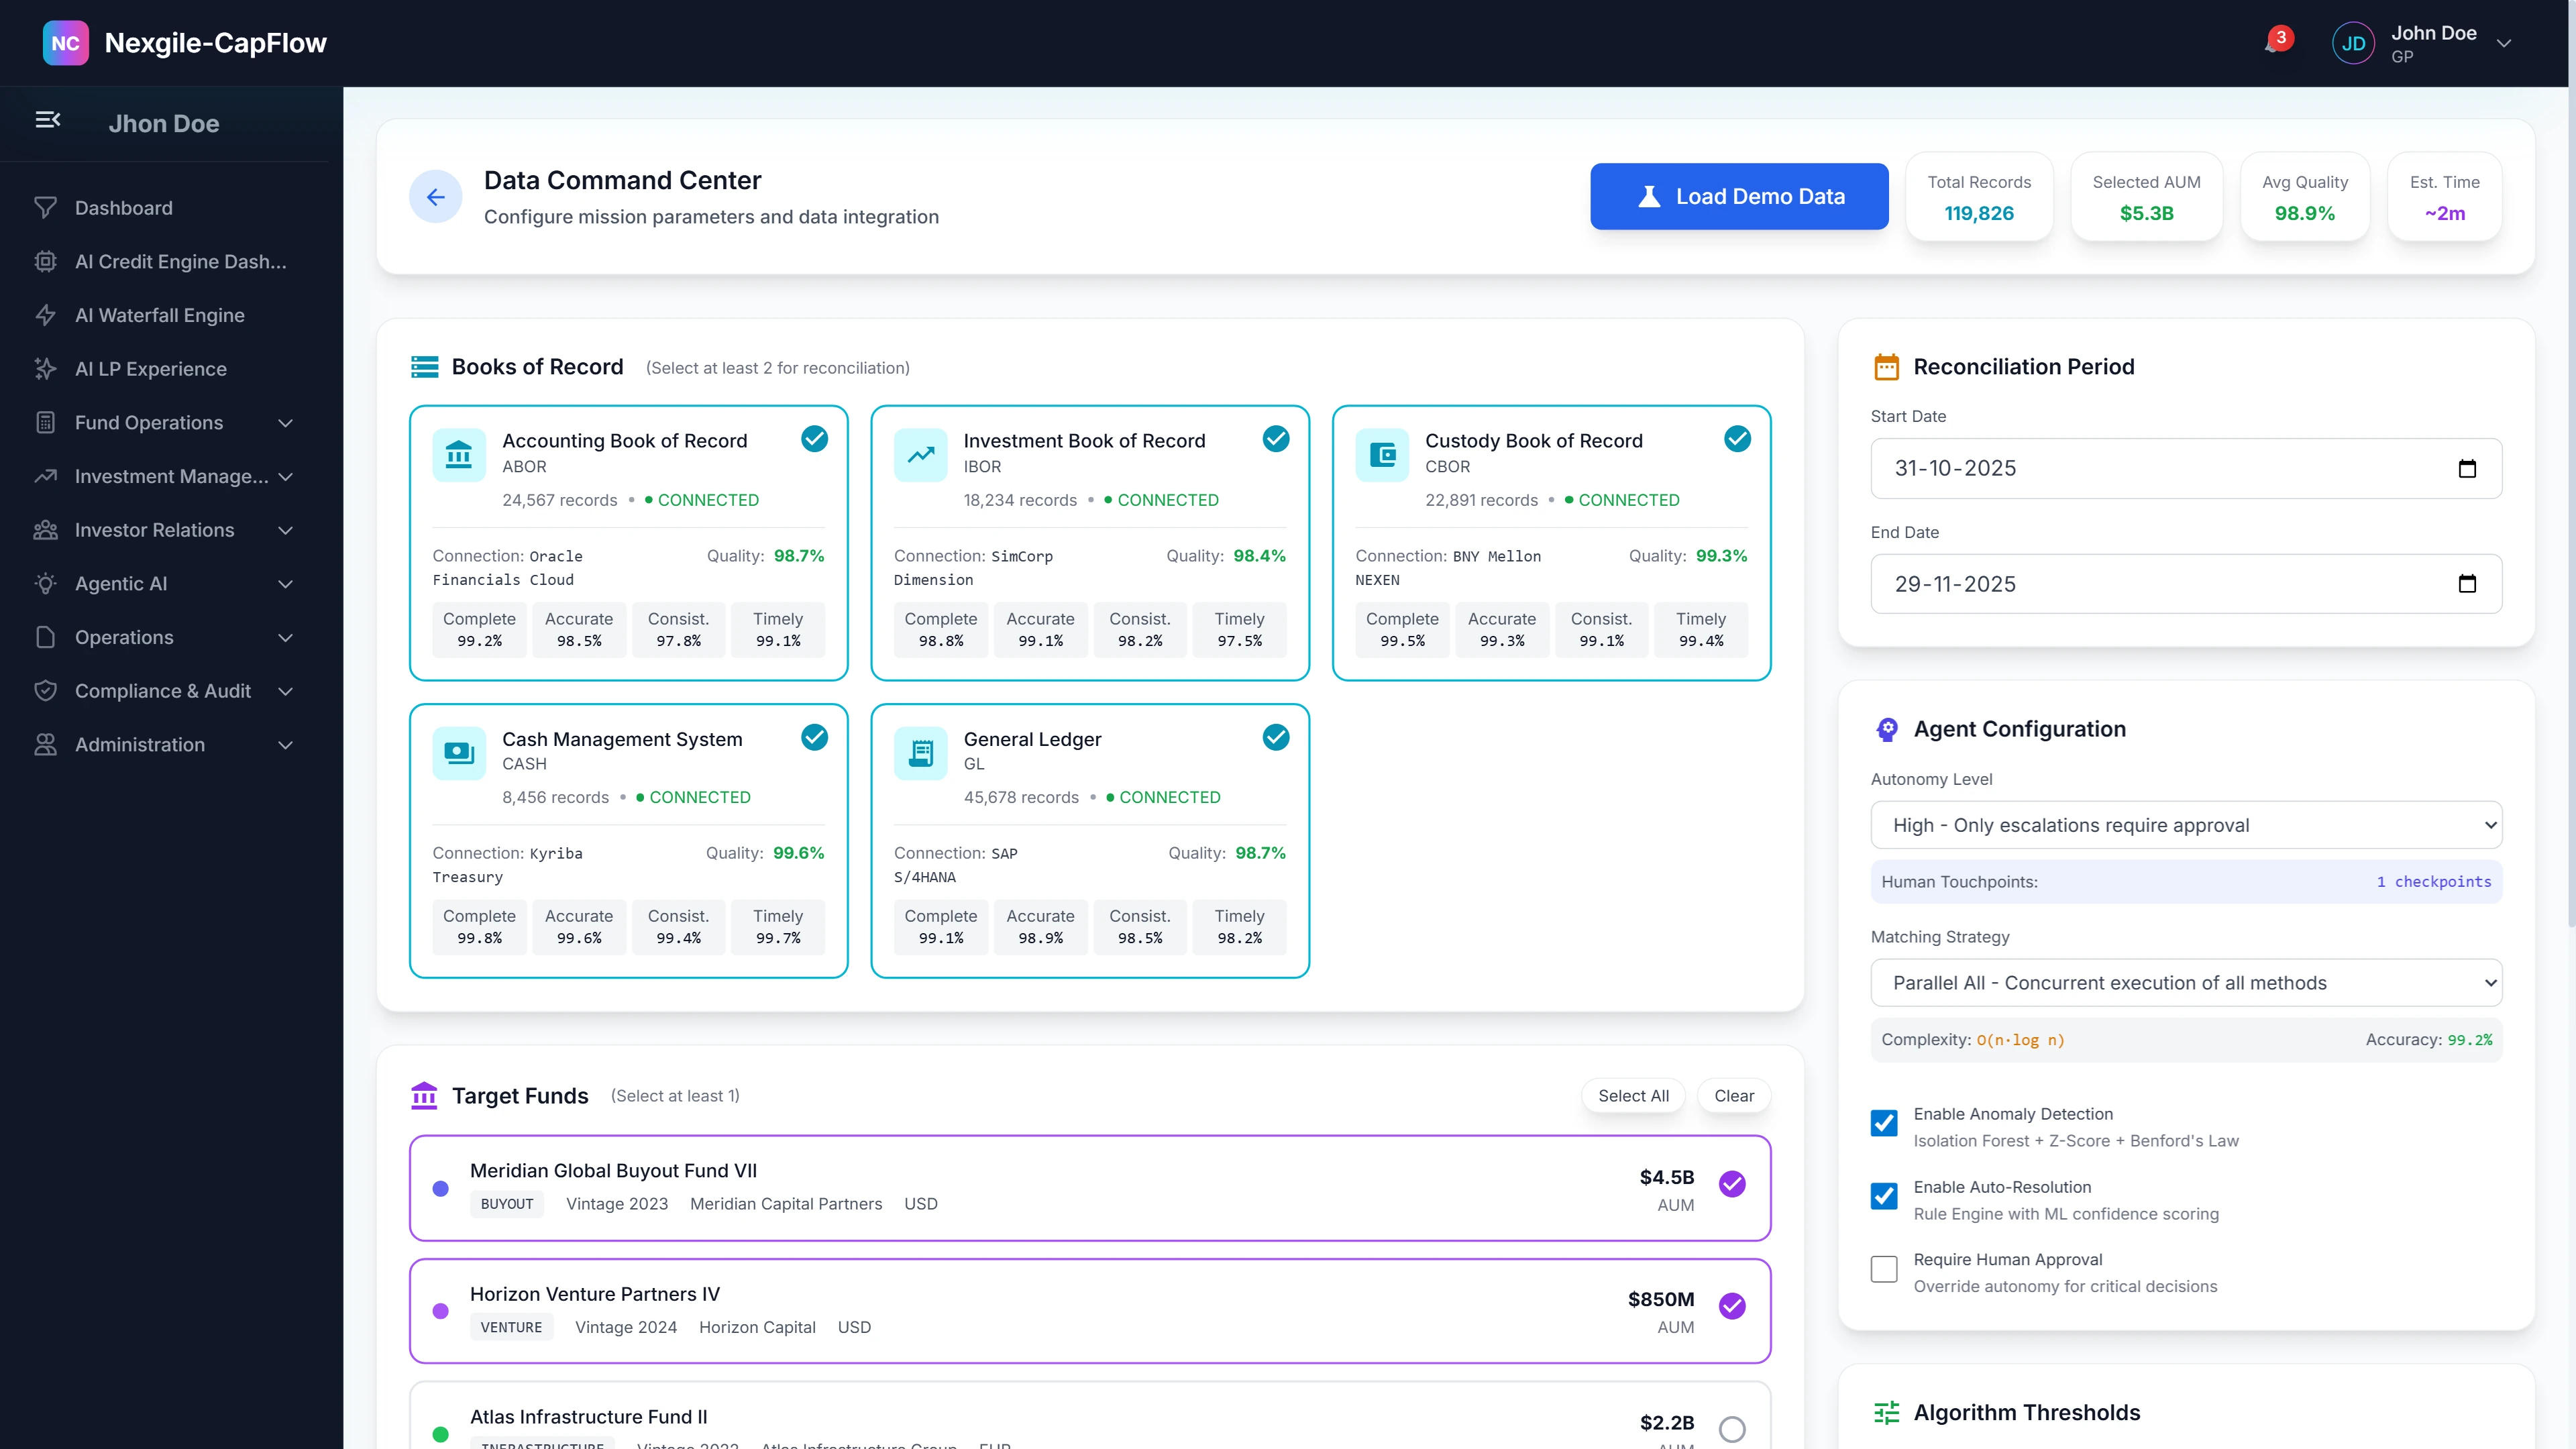Select all target funds with Select All
Viewport: 2576px width, 1449px height.
click(x=1633, y=1095)
